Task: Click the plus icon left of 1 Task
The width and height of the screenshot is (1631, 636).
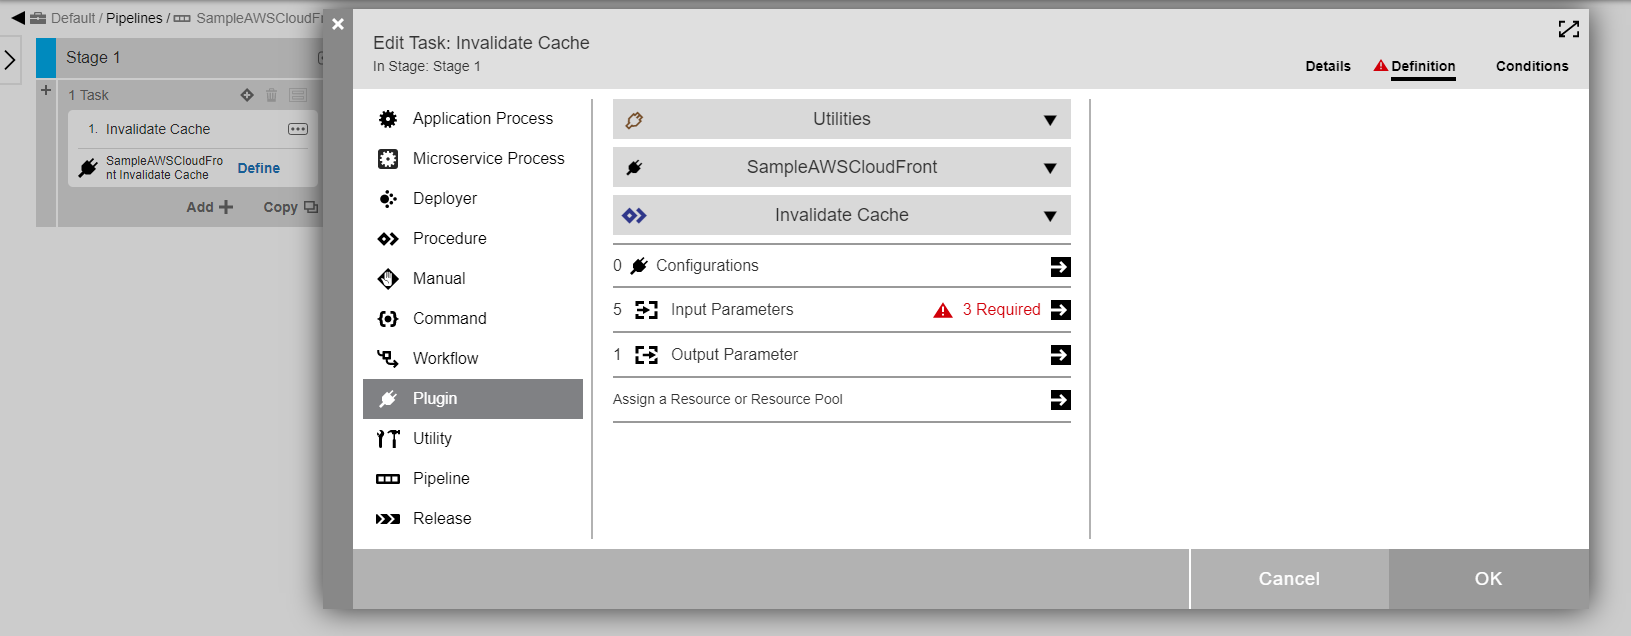Action: tap(46, 90)
